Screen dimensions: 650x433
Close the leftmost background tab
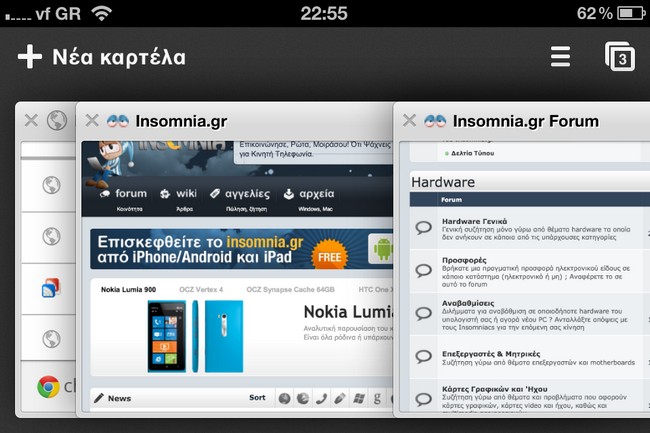tap(31, 121)
